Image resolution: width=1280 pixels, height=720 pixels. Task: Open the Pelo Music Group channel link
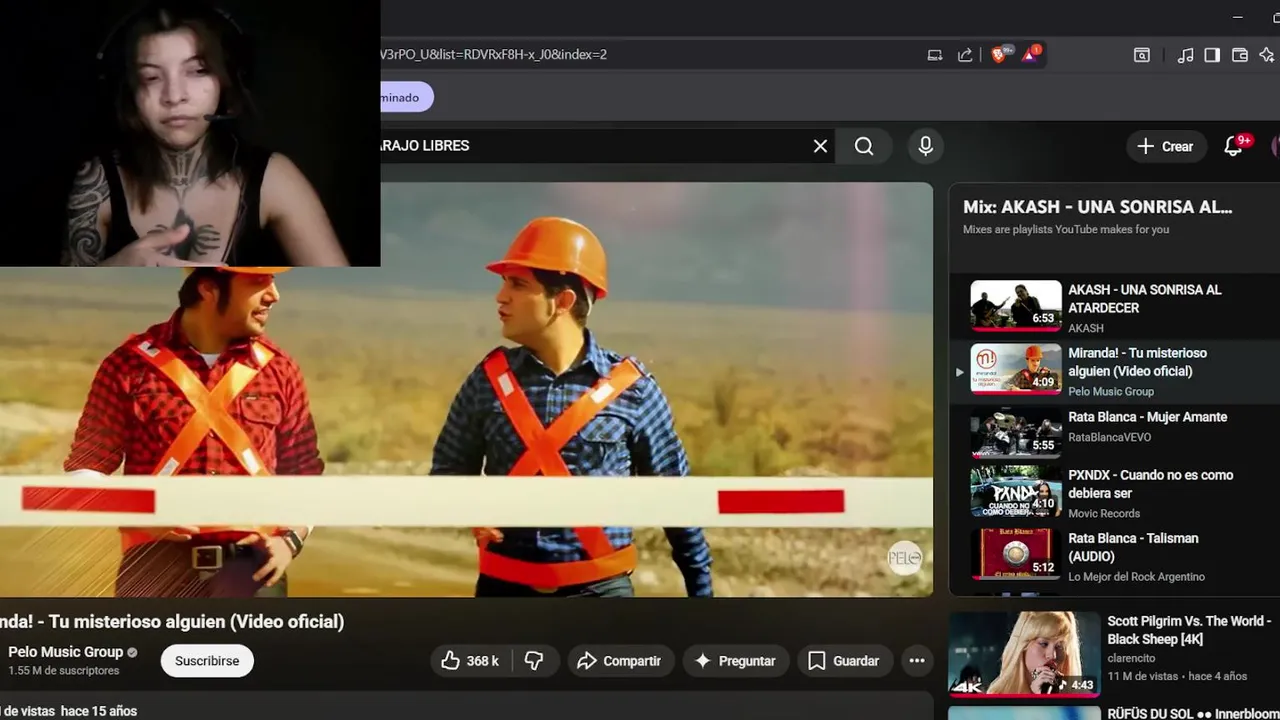[66, 652]
